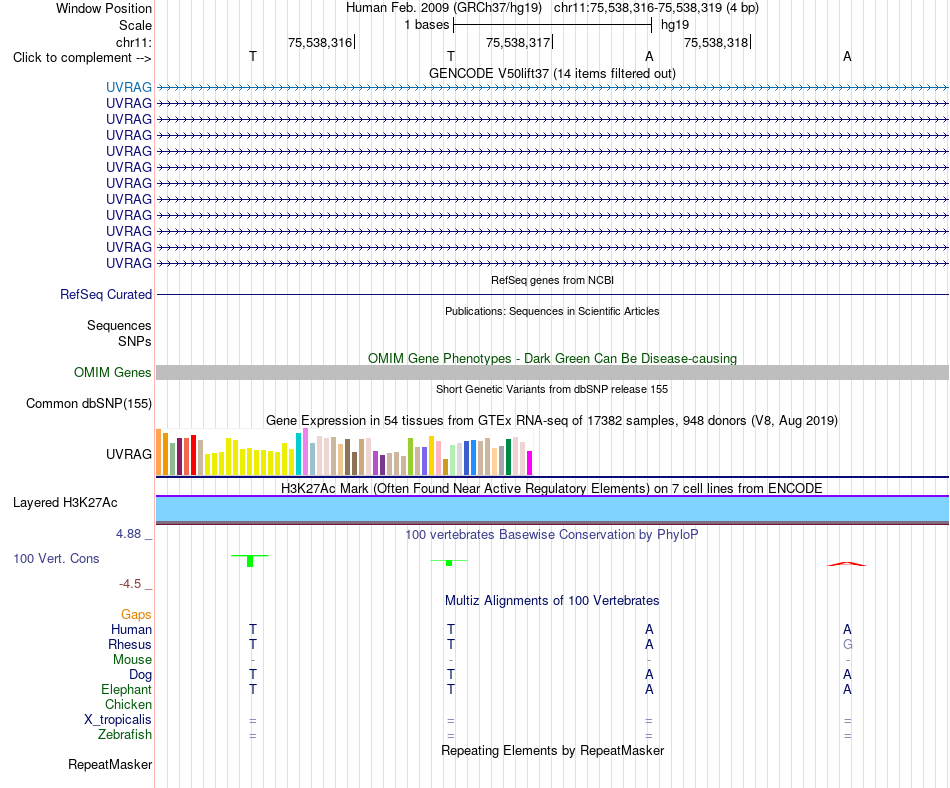
Task: Open 'OMIM Gene Phenotypes' track title
Action: (x=552, y=359)
